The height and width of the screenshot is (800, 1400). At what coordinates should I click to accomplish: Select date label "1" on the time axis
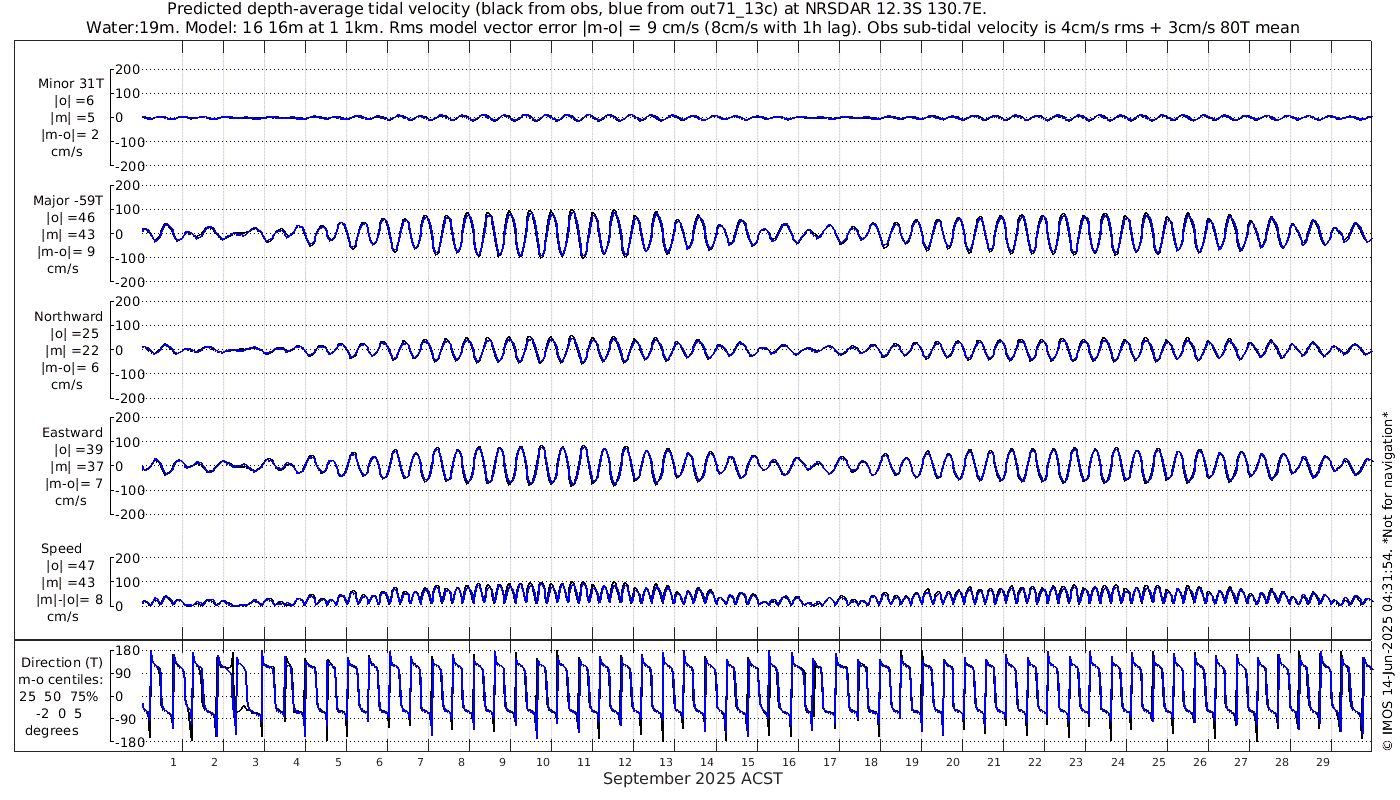coord(173,762)
